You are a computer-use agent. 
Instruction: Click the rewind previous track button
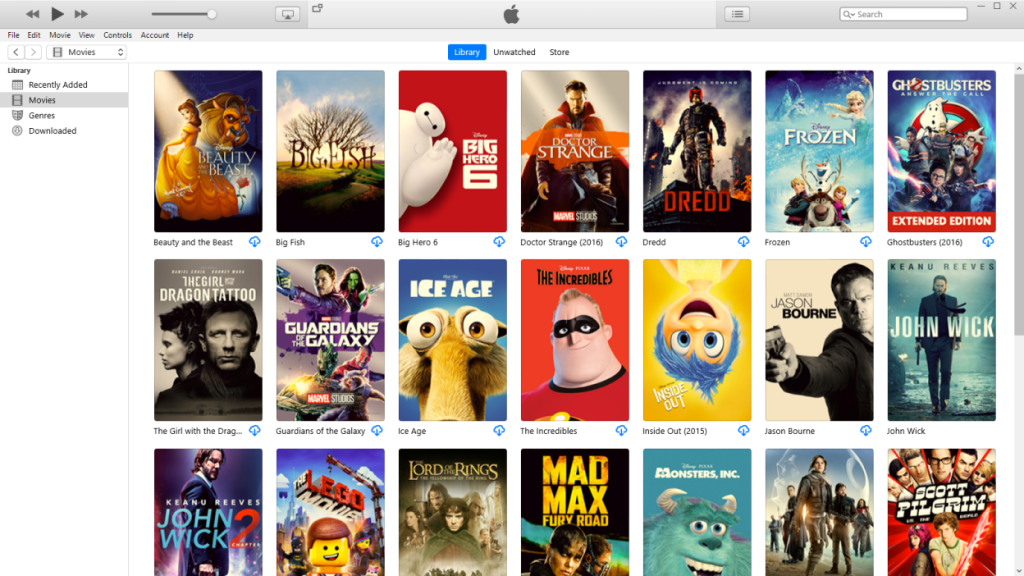(32, 14)
